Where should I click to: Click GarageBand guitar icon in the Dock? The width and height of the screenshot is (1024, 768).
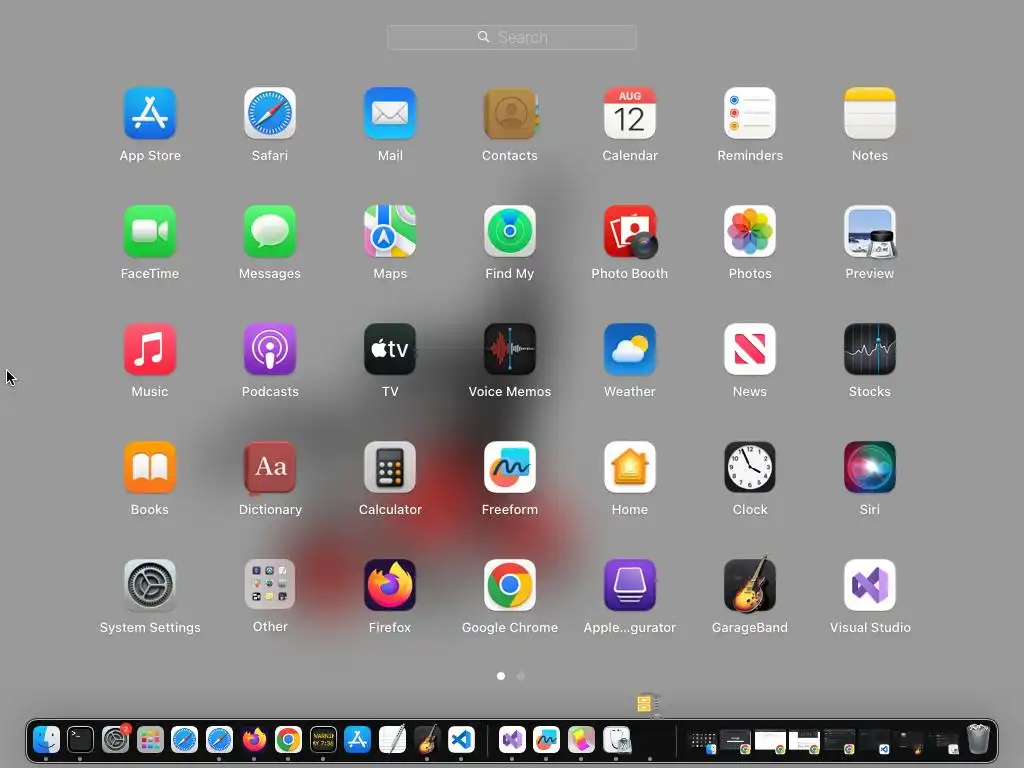pyautogui.click(x=426, y=740)
